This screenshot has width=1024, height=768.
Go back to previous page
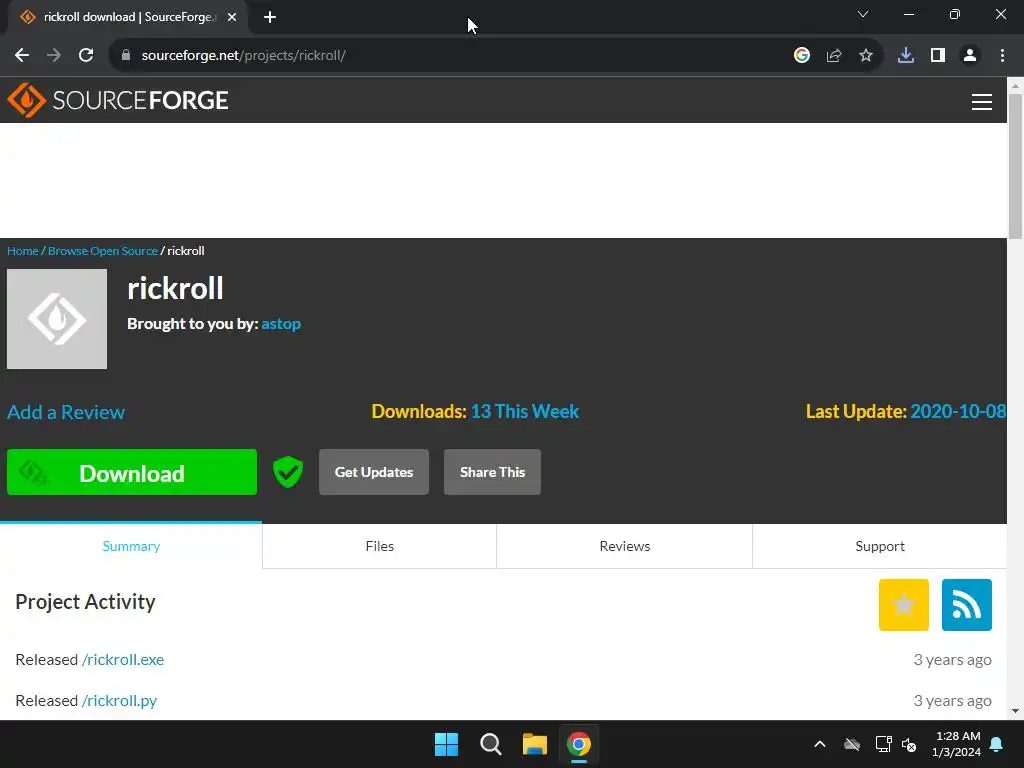pos(22,55)
